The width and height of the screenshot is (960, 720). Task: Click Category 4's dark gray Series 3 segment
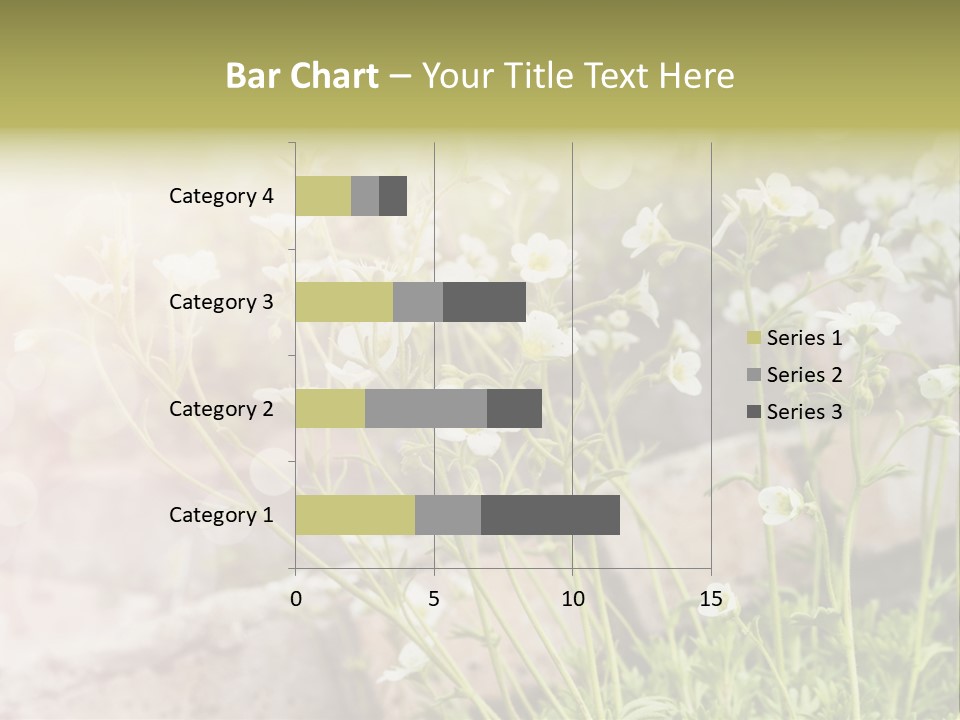(393, 196)
